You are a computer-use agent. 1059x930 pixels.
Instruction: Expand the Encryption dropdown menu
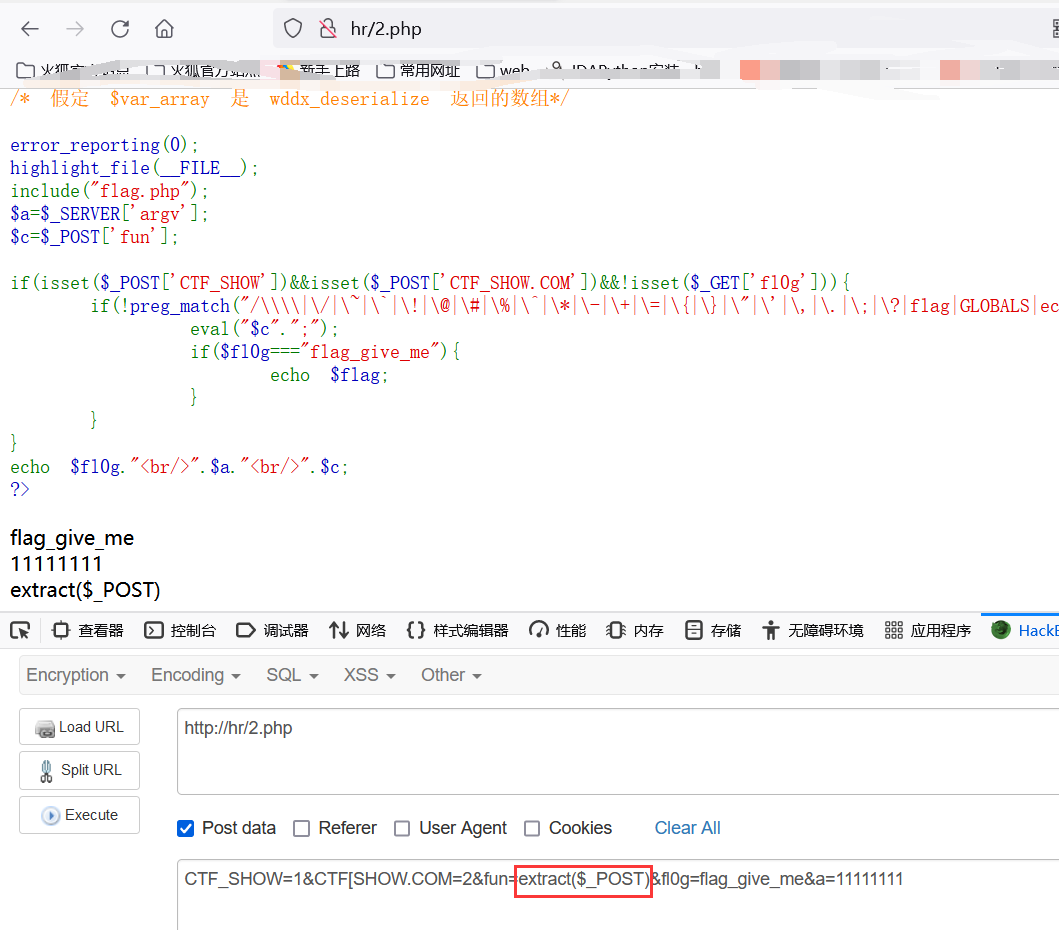tap(76, 675)
